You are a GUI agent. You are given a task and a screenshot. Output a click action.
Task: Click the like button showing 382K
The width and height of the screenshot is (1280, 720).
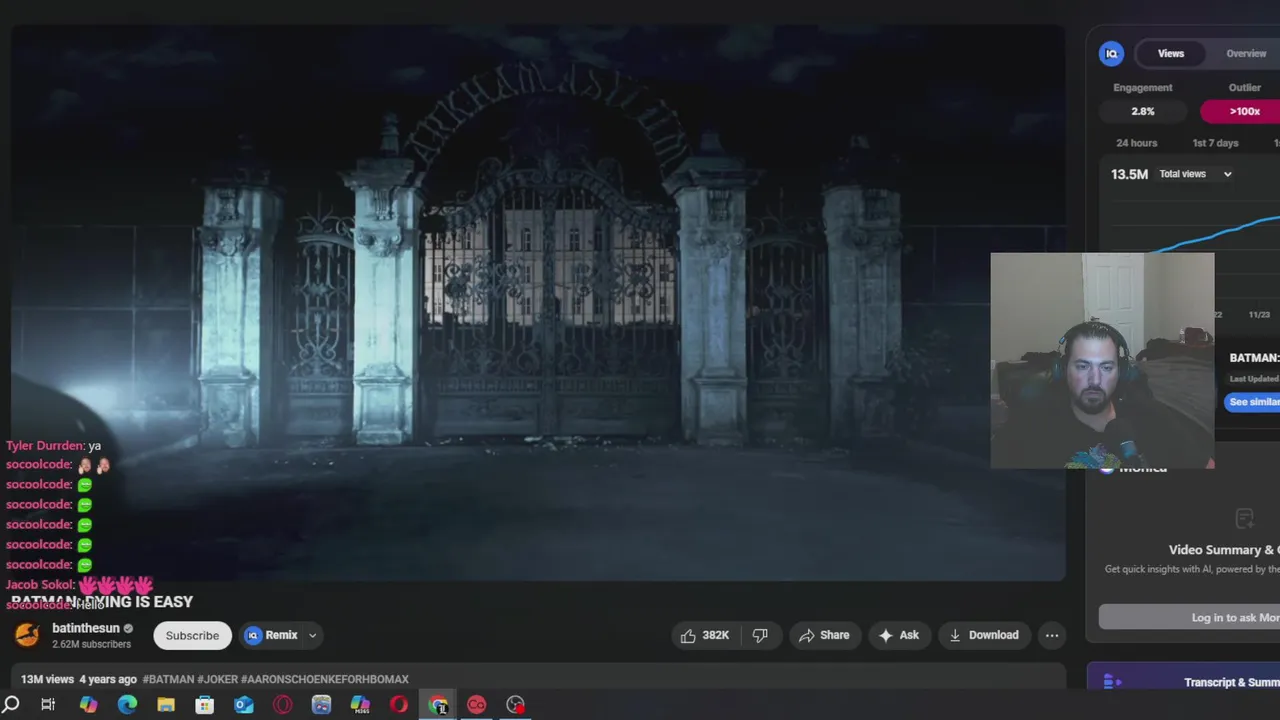point(705,635)
